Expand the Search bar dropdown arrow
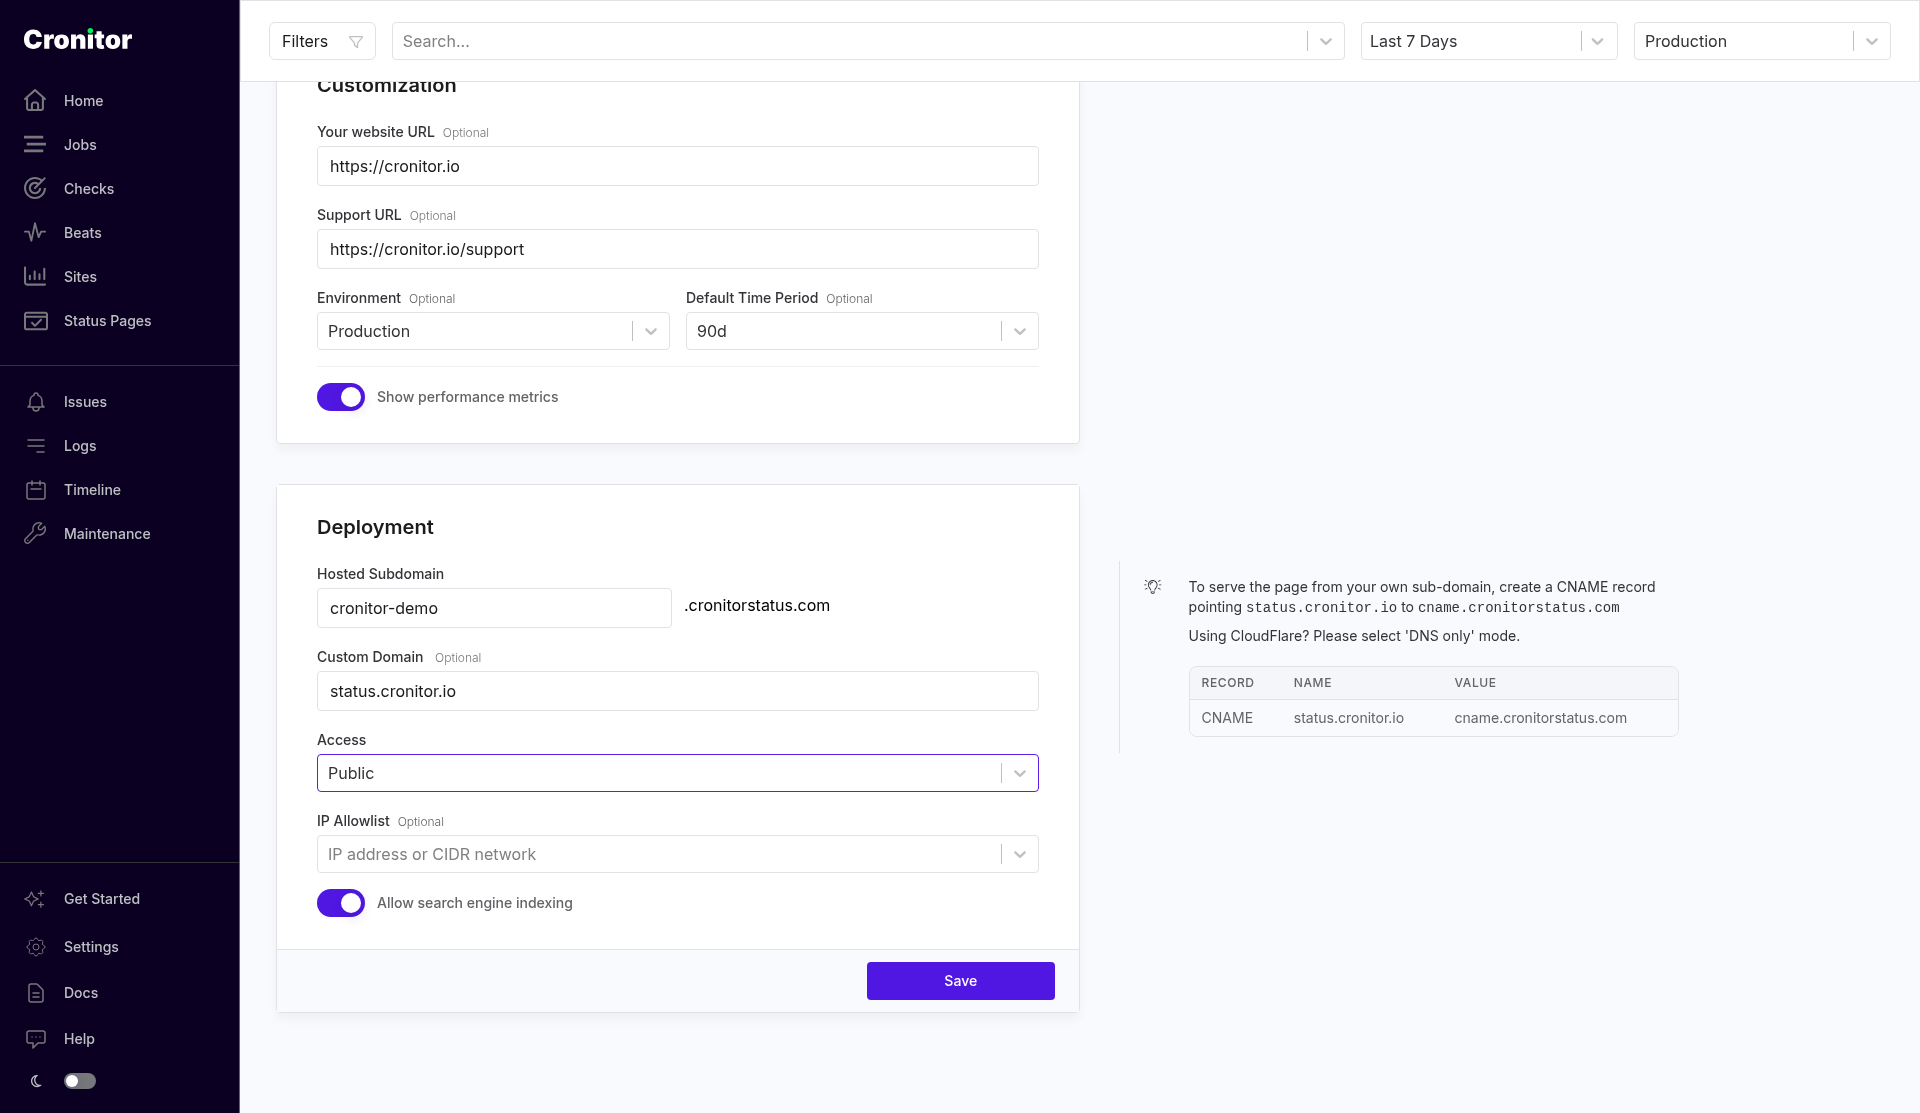 pyautogui.click(x=1326, y=42)
